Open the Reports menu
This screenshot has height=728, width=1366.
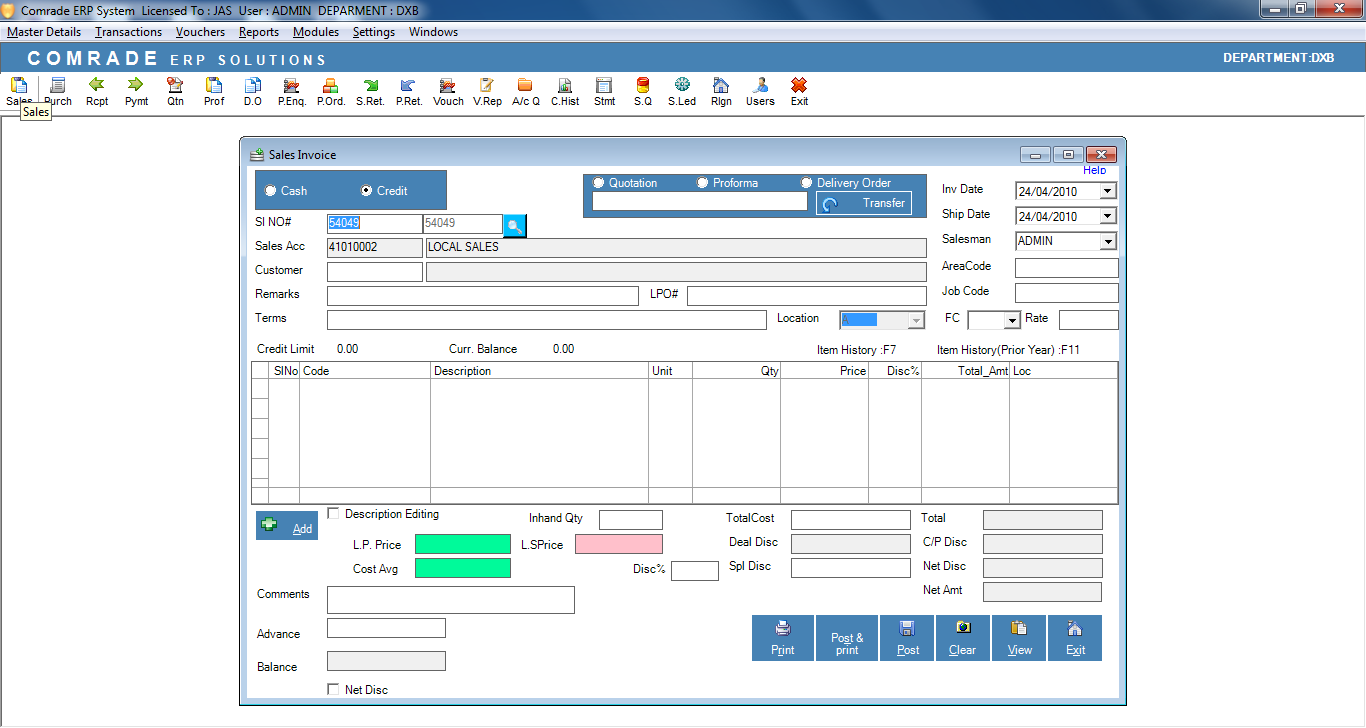click(258, 31)
